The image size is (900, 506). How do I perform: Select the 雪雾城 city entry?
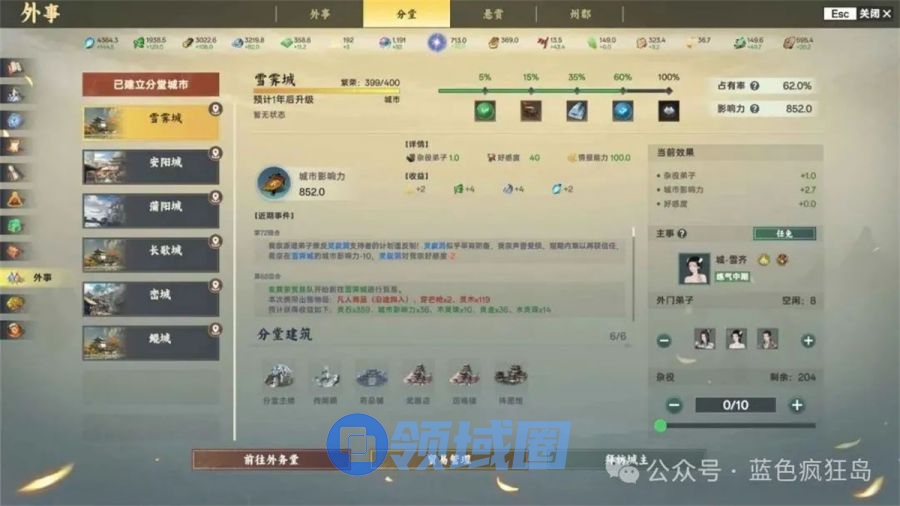pos(150,120)
